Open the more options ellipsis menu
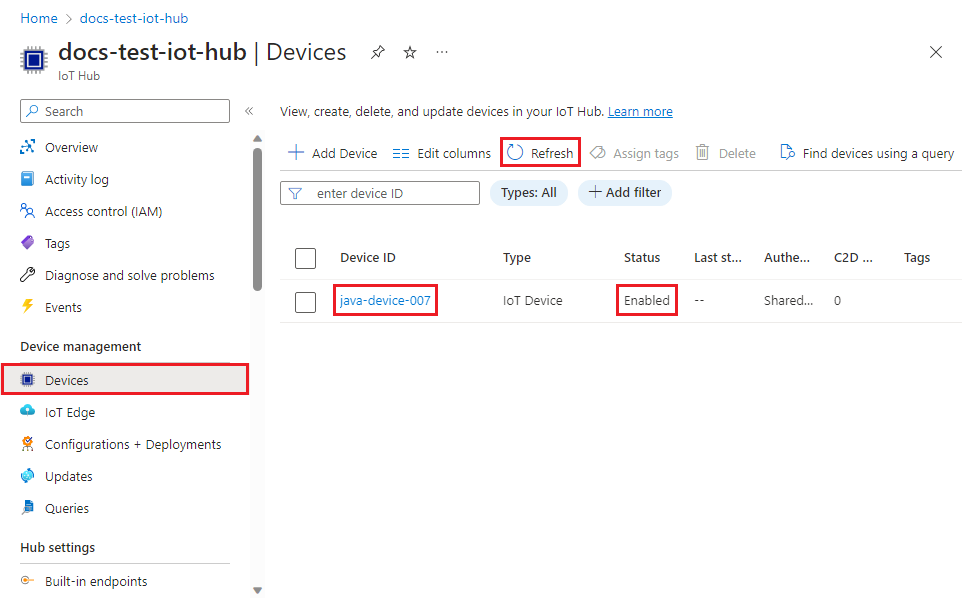Image resolution: width=972 pixels, height=598 pixels. point(441,52)
